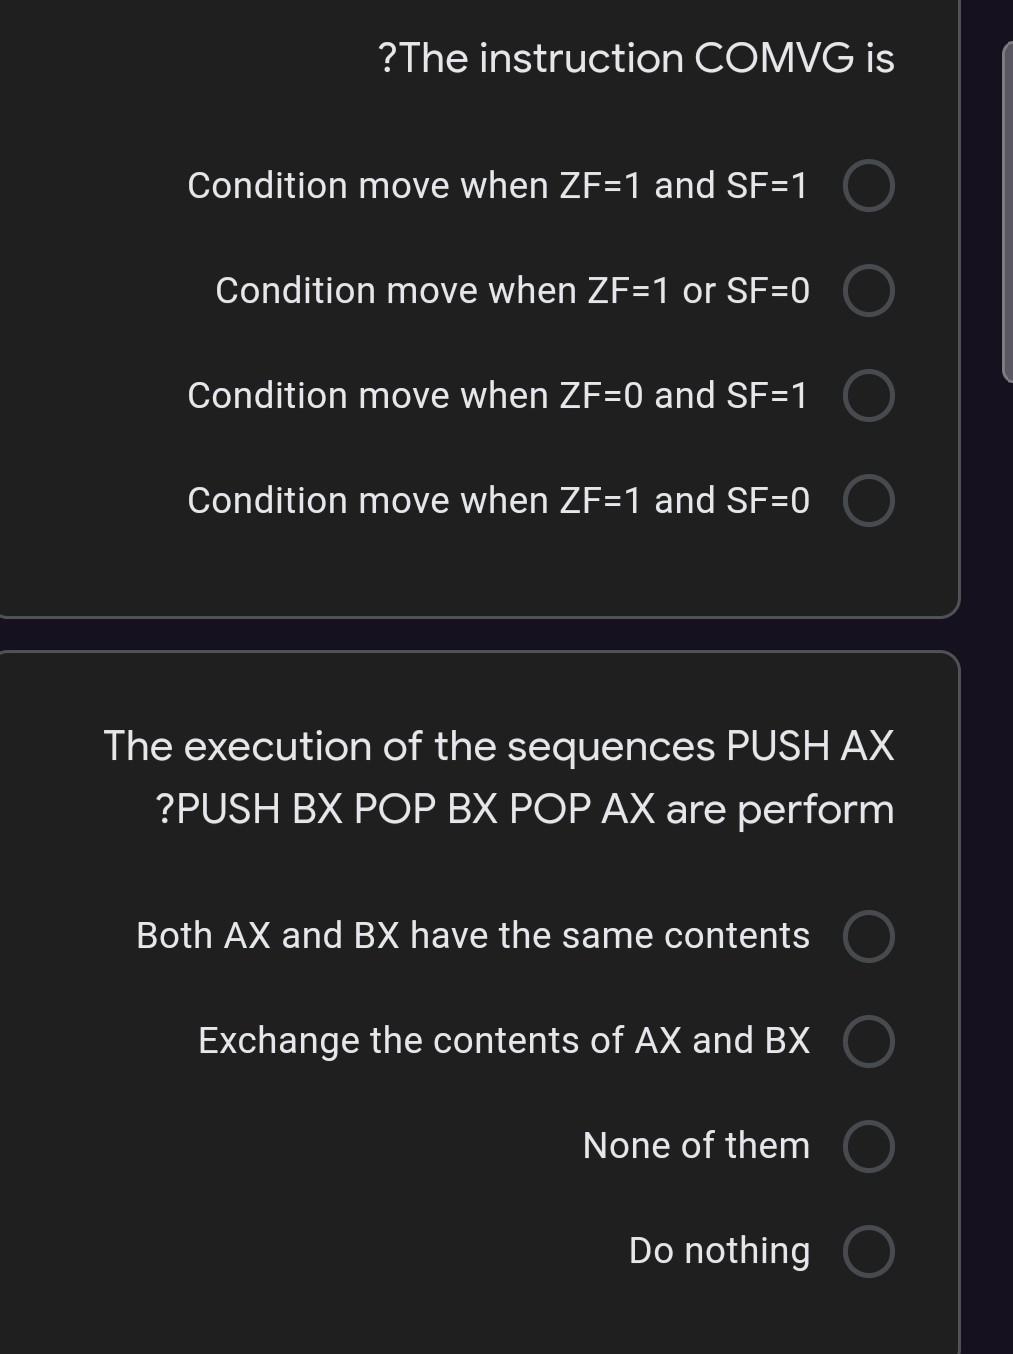Click the gap between the two question cards

tap(480, 633)
